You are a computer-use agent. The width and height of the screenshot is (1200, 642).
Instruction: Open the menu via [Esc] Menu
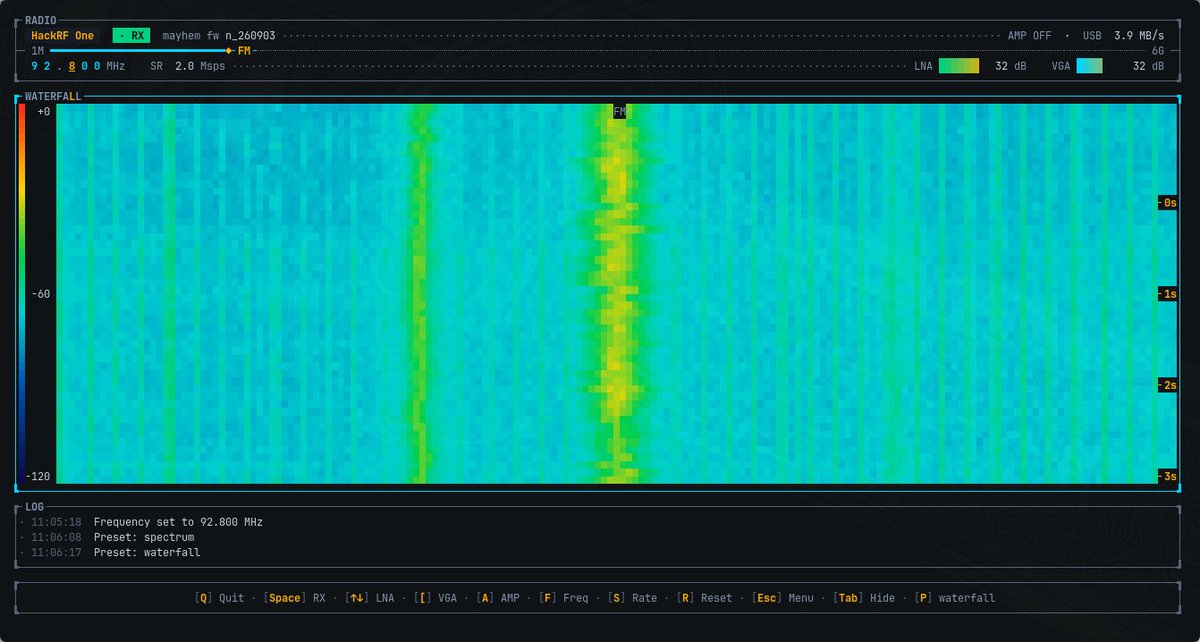[785, 598]
